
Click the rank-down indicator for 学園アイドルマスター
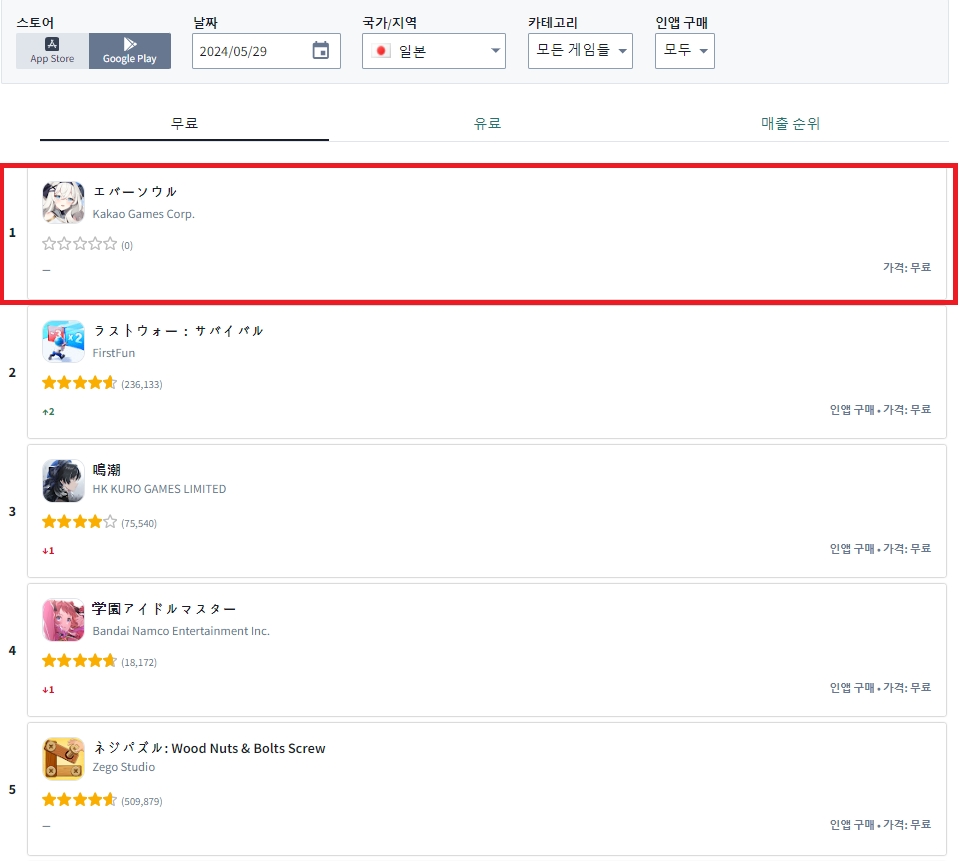(48, 690)
